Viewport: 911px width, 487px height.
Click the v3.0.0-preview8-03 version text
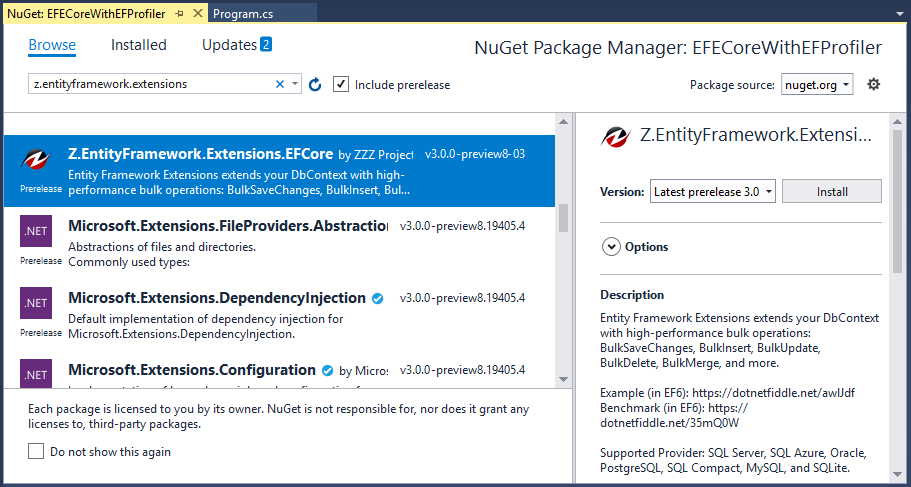475,155
